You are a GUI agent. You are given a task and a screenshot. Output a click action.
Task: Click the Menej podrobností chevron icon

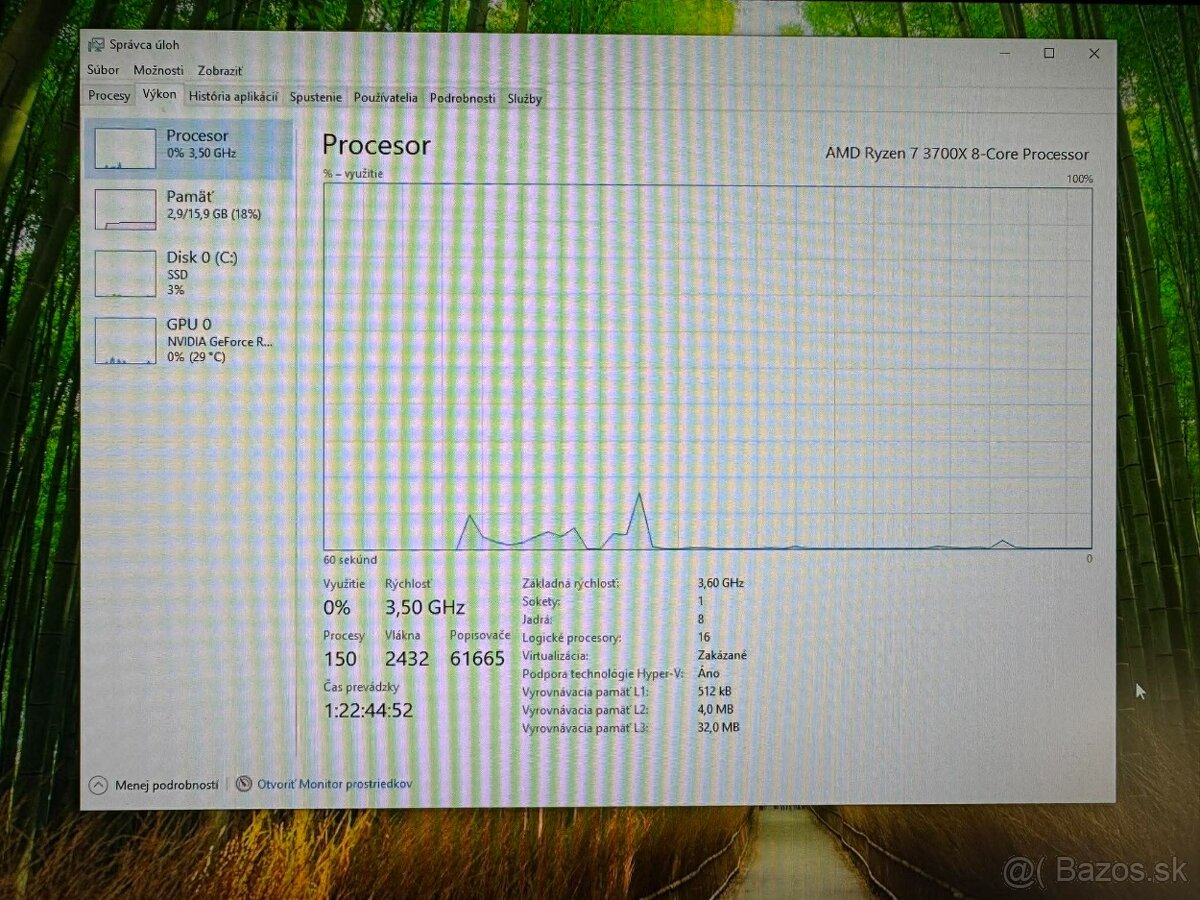coord(98,785)
